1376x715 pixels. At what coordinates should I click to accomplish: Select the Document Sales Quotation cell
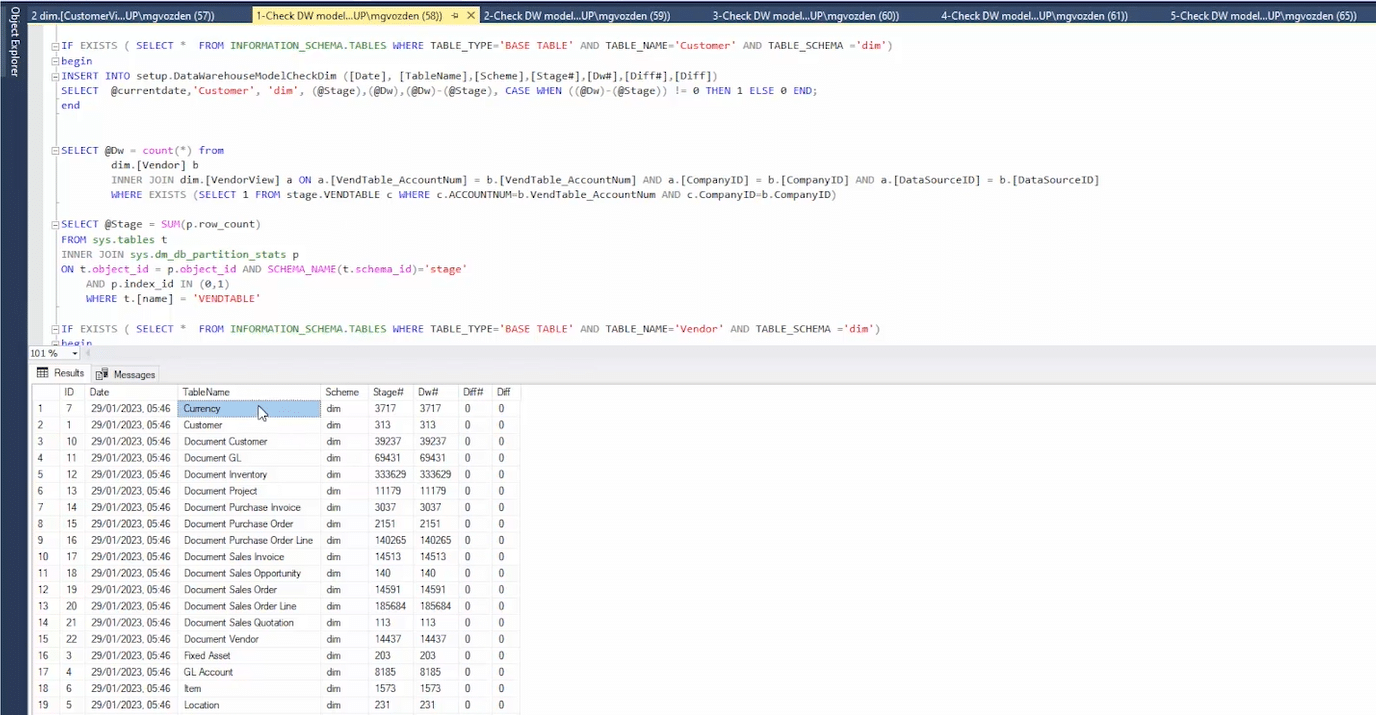point(250,623)
